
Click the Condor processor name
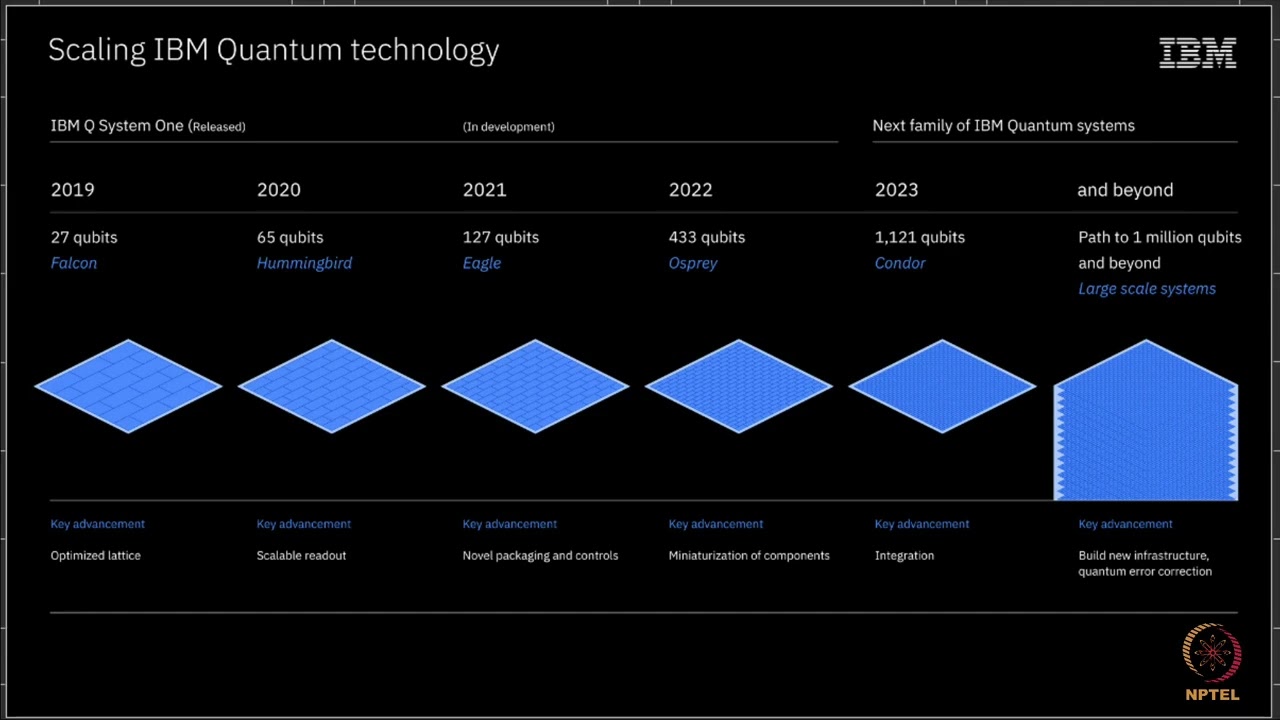(x=900, y=263)
